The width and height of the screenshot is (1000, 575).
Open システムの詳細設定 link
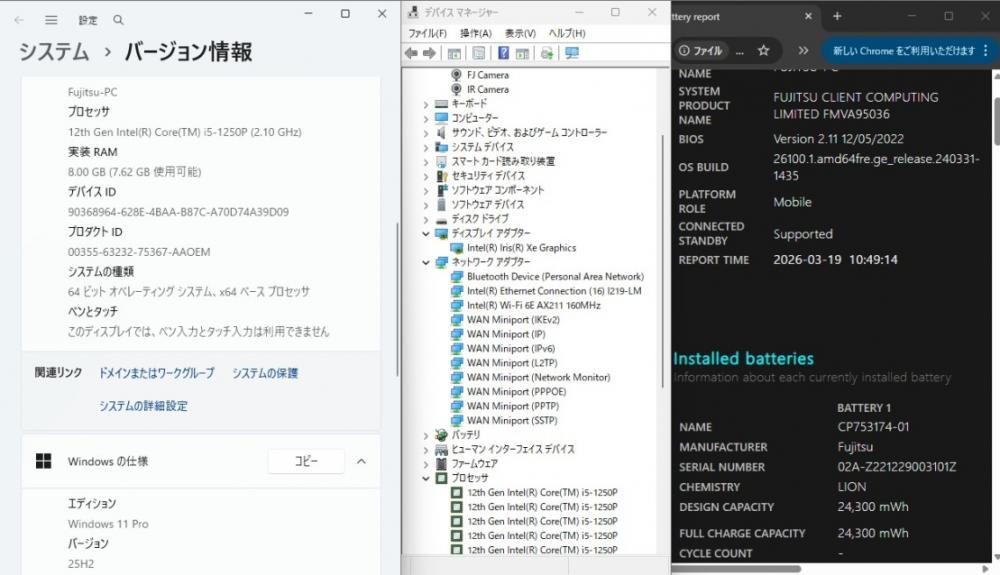[x=143, y=406]
